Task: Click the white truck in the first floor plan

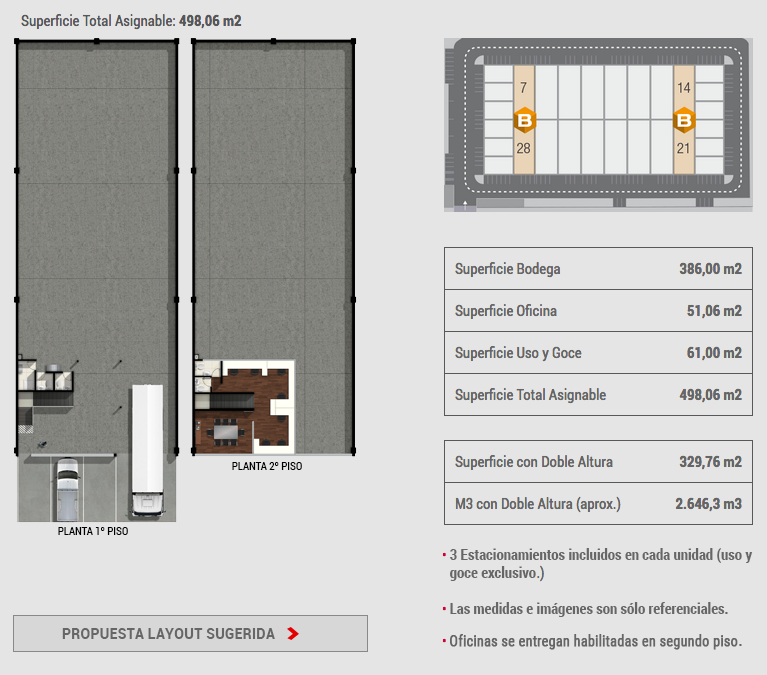Action: [x=146, y=450]
